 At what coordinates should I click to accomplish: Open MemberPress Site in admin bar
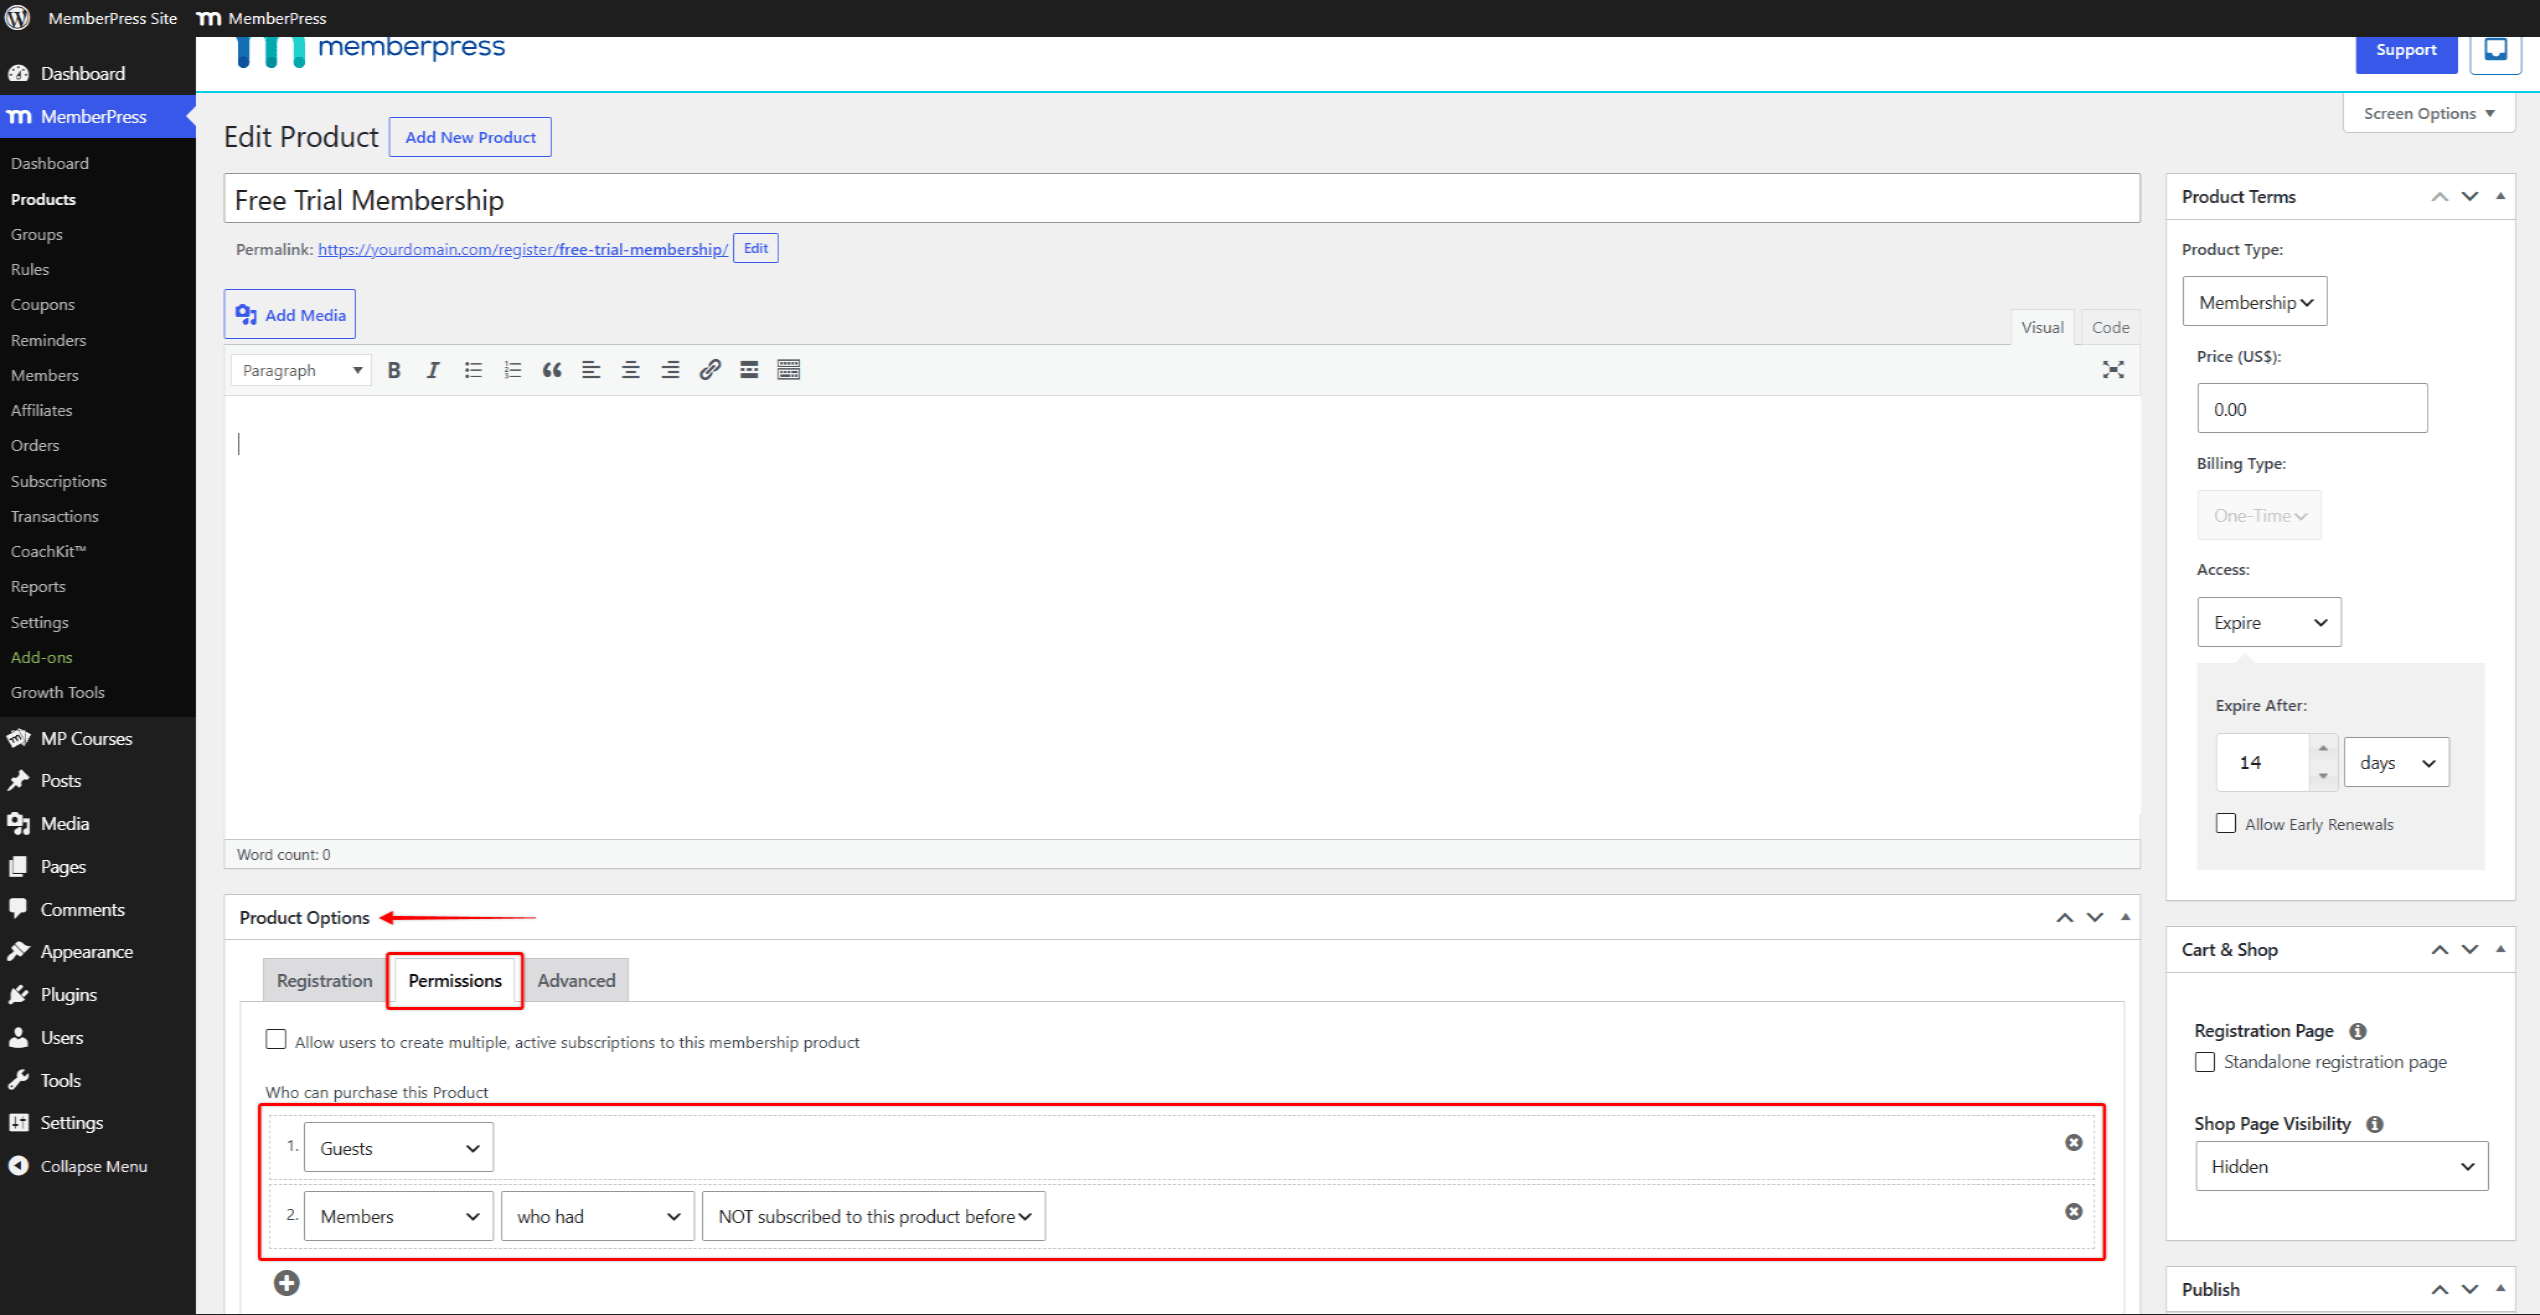(x=112, y=18)
